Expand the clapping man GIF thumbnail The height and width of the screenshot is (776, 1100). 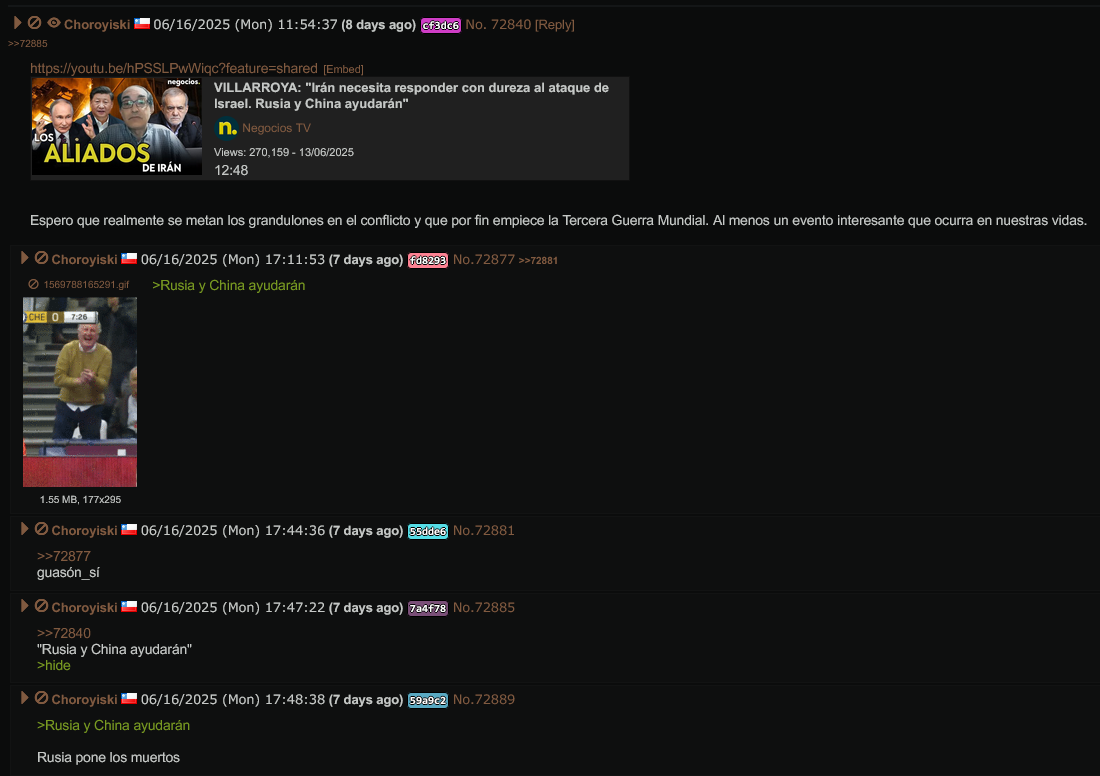80,392
